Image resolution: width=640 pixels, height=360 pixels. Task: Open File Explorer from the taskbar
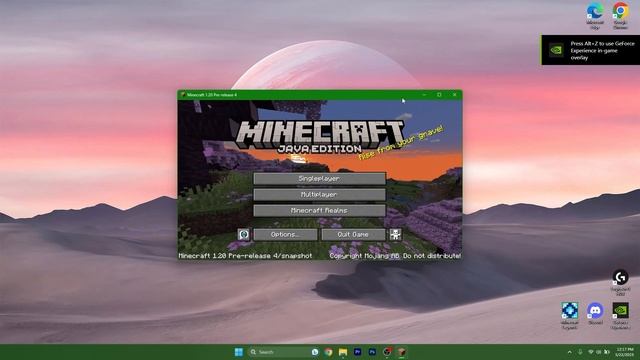343,352
